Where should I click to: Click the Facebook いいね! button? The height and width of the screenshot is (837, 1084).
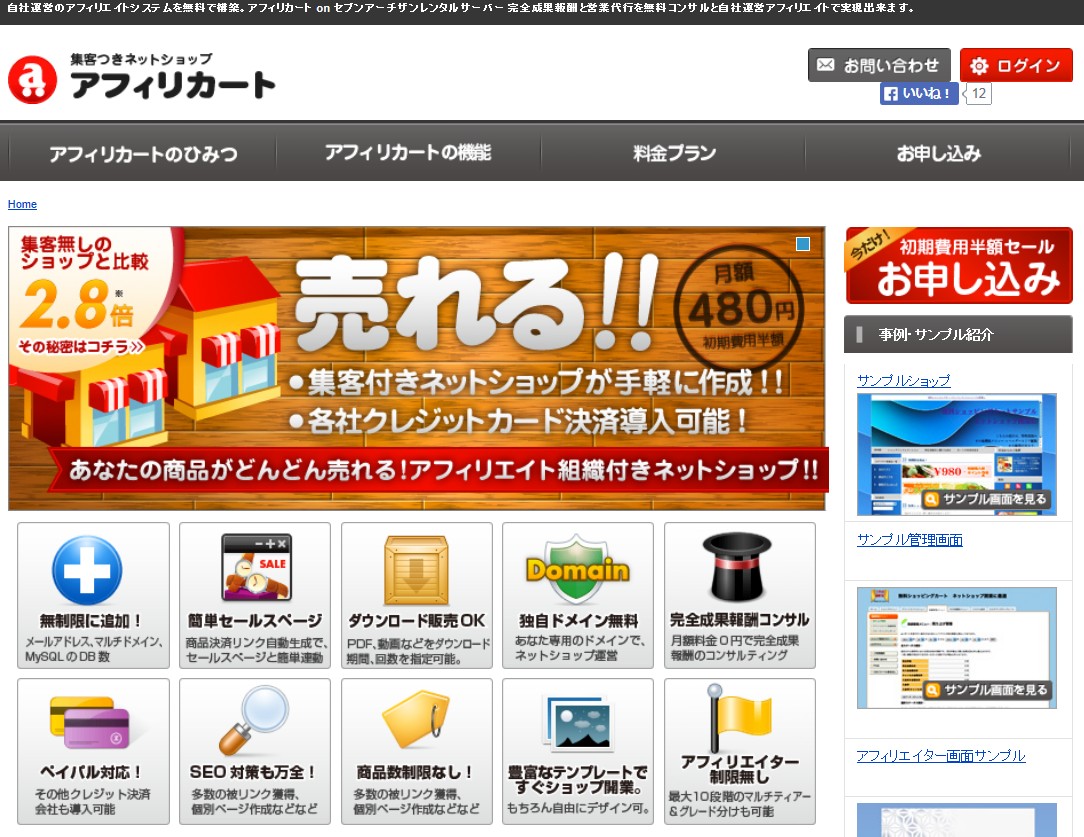(919, 94)
